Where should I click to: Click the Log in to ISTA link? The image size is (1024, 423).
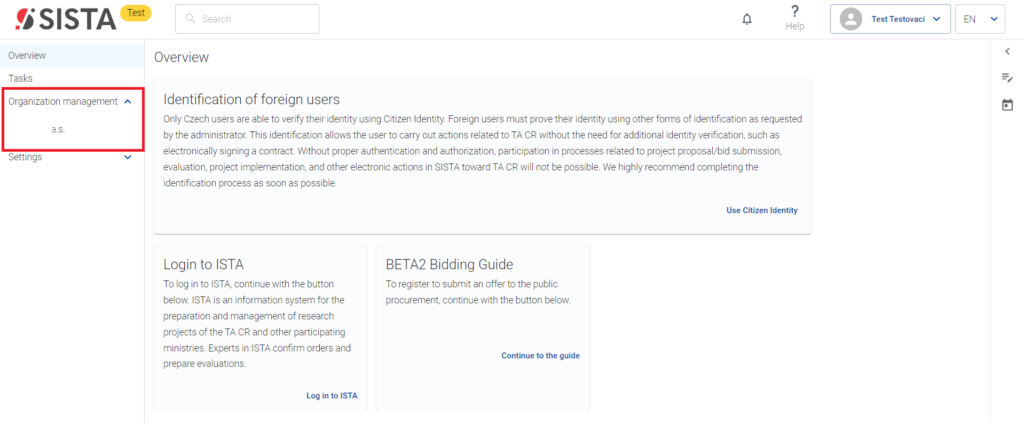(x=332, y=396)
